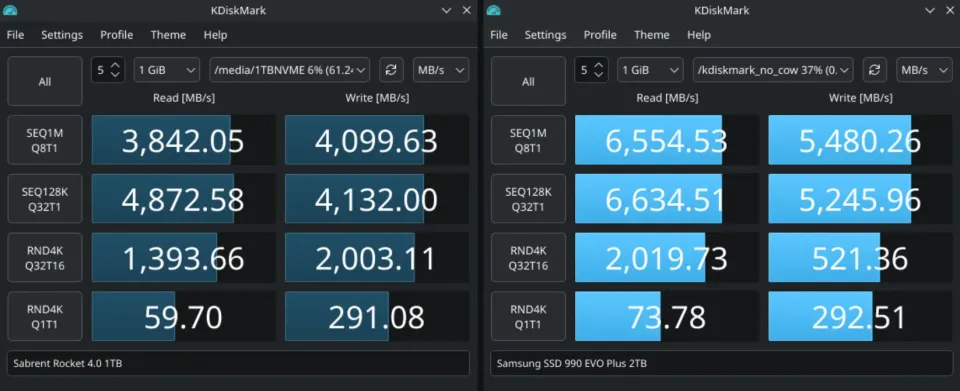
Task: Close the right KDiskMark window
Action: (x=950, y=10)
